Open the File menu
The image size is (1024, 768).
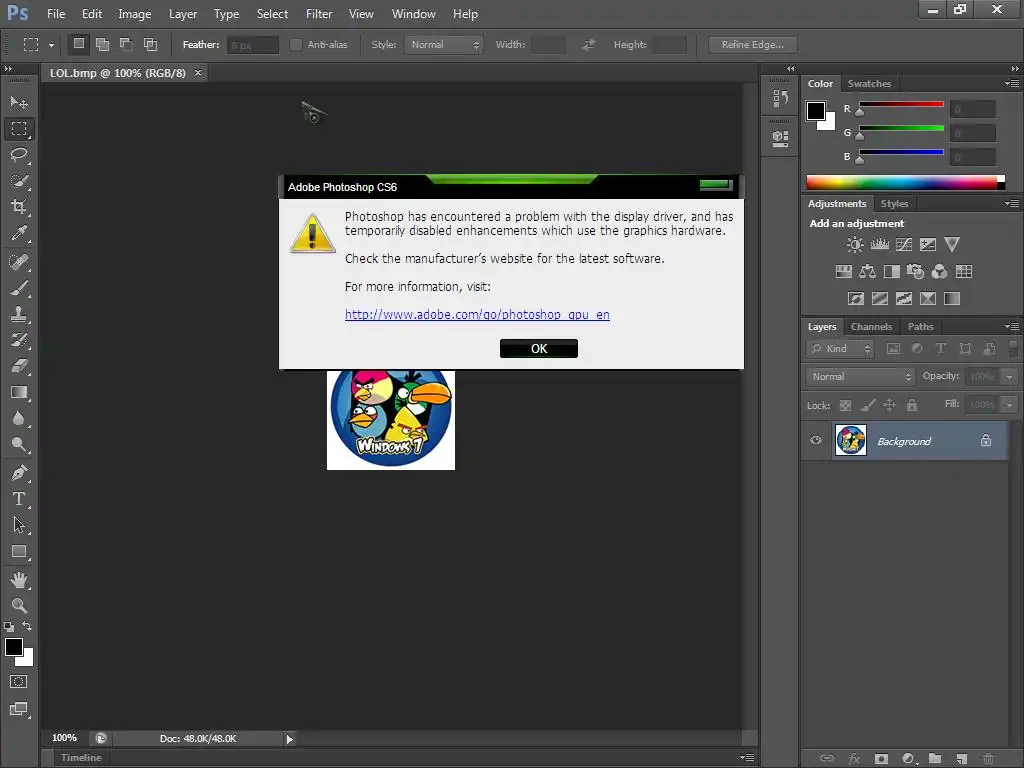pyautogui.click(x=56, y=14)
